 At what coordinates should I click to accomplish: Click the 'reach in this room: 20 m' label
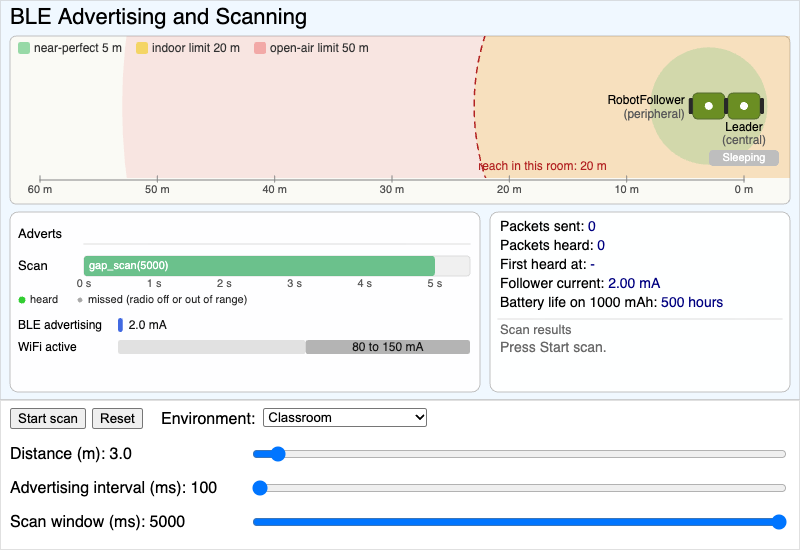tap(543, 166)
